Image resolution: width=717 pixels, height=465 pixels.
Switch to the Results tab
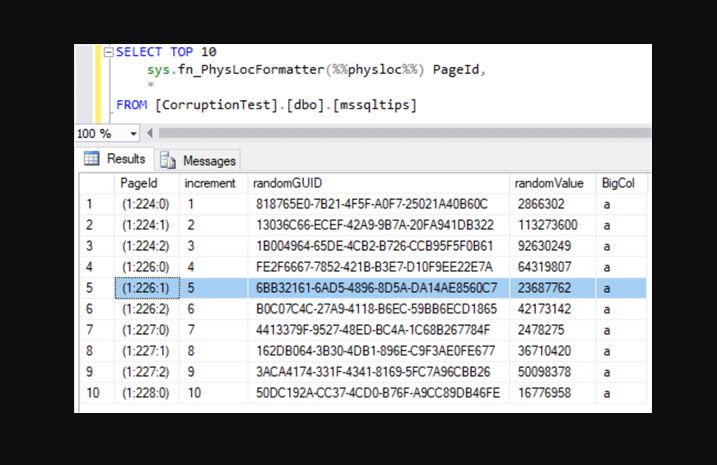[x=115, y=159]
